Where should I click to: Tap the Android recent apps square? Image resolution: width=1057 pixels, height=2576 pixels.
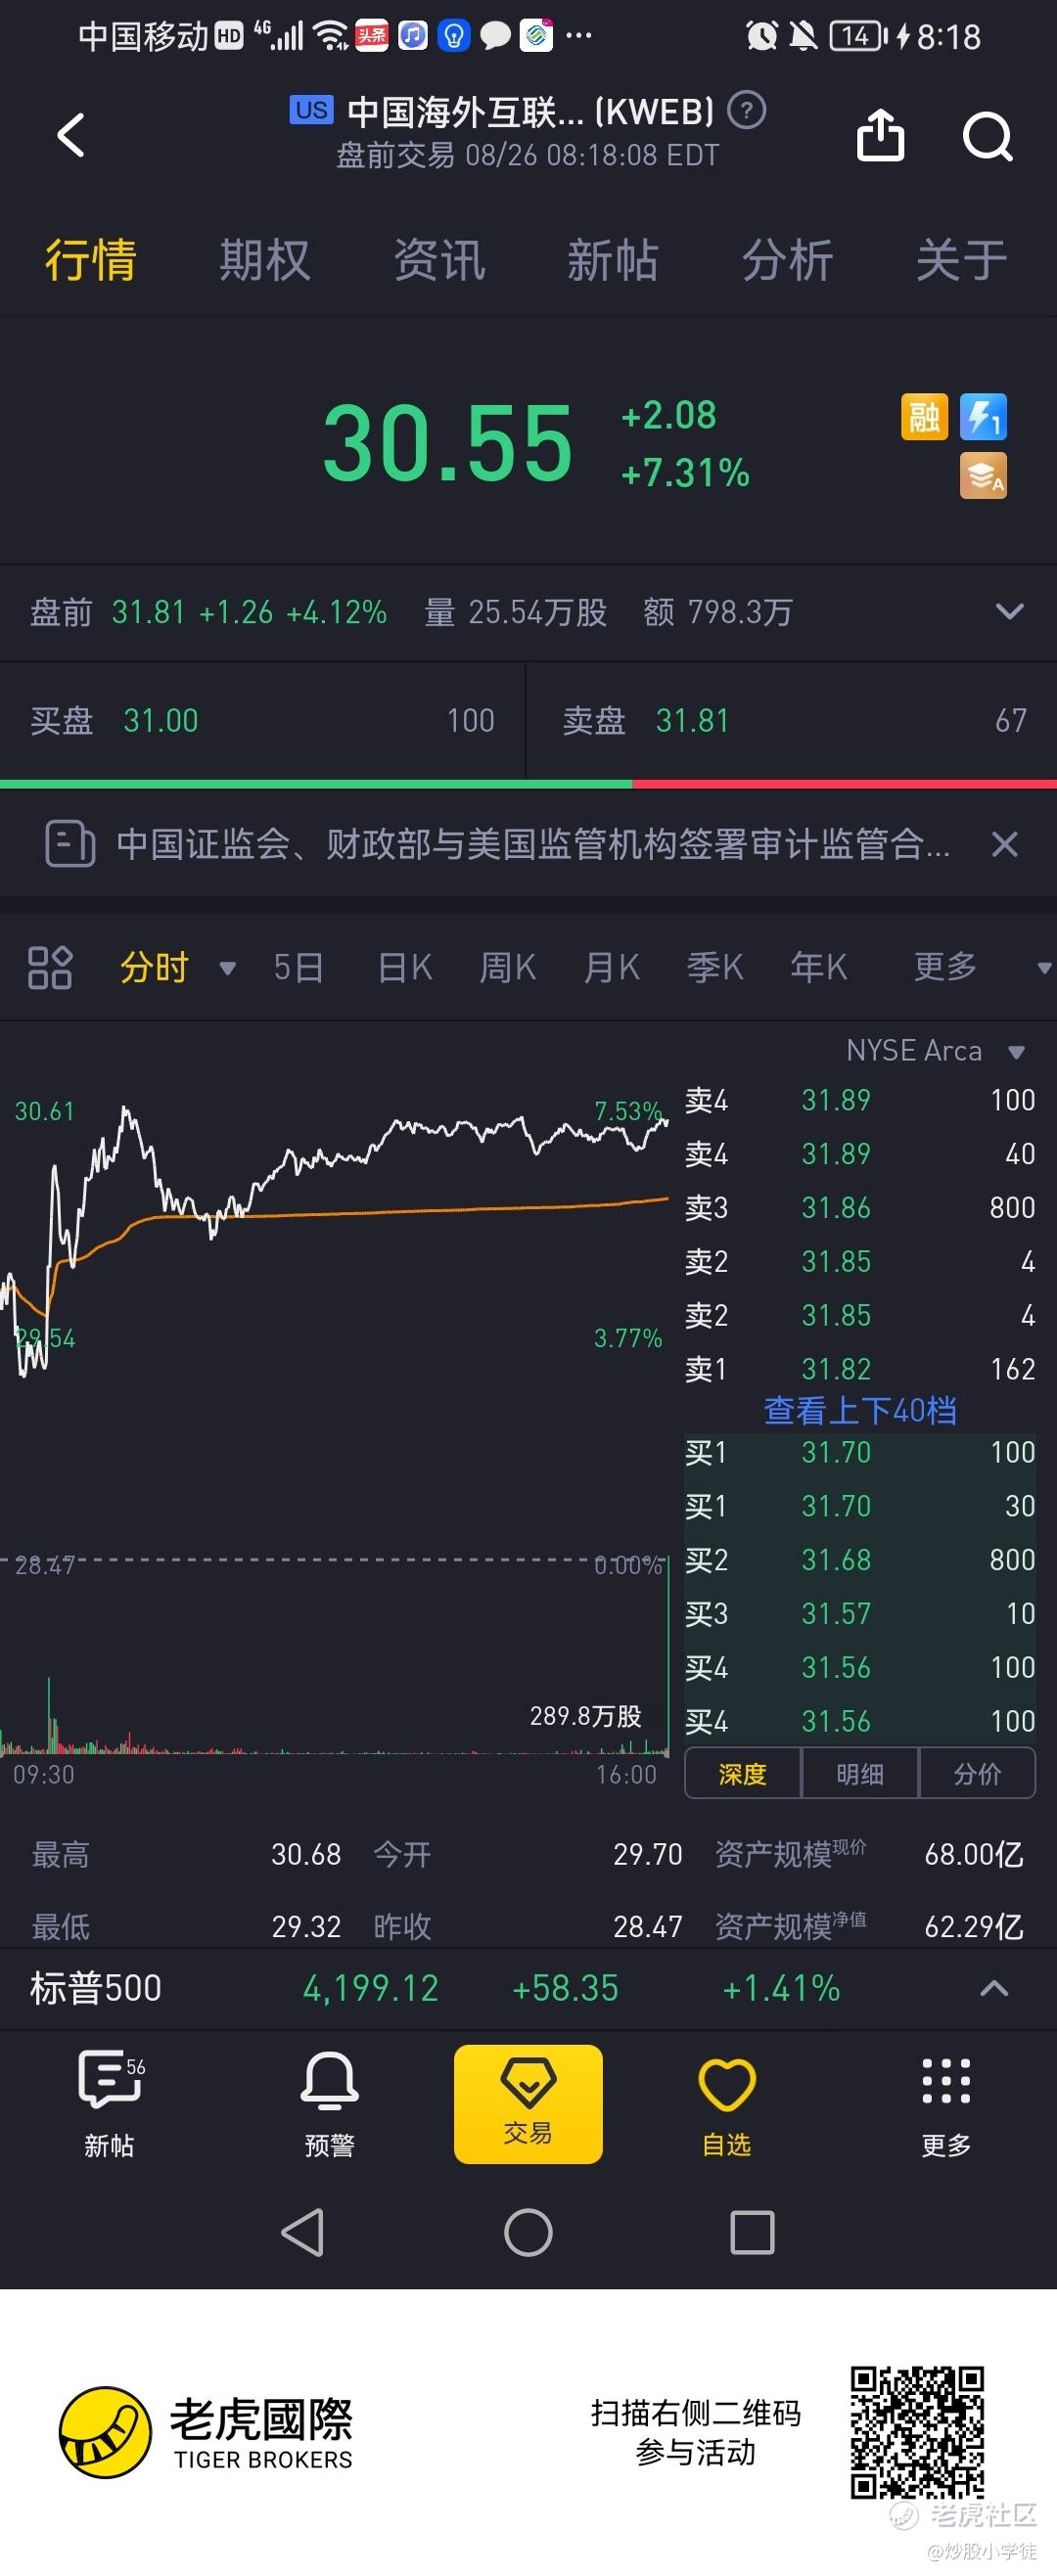752,2232
